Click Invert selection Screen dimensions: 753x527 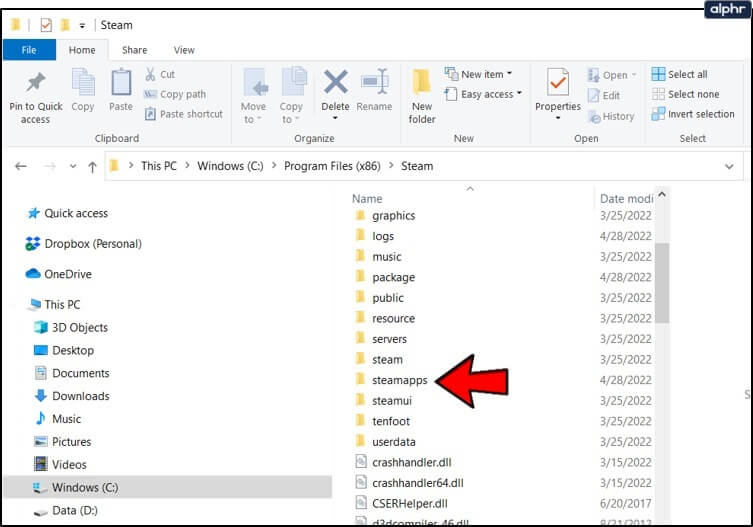pyautogui.click(x=693, y=114)
